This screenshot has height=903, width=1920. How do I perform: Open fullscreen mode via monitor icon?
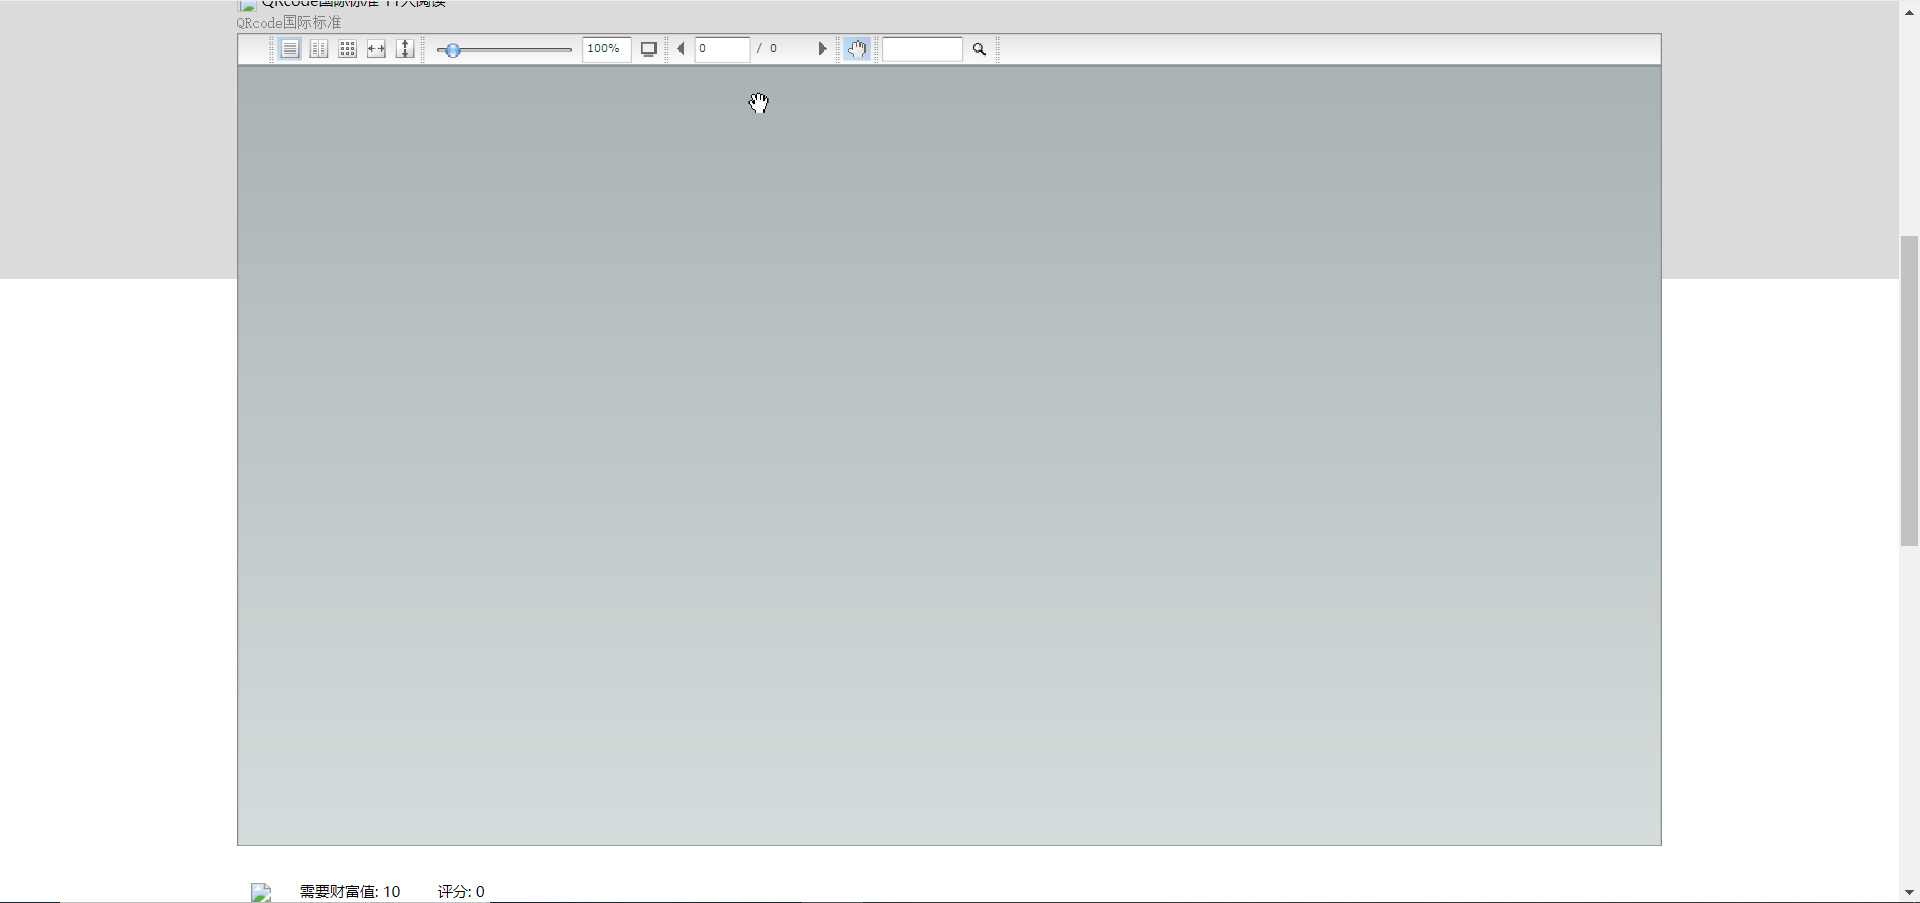click(649, 49)
